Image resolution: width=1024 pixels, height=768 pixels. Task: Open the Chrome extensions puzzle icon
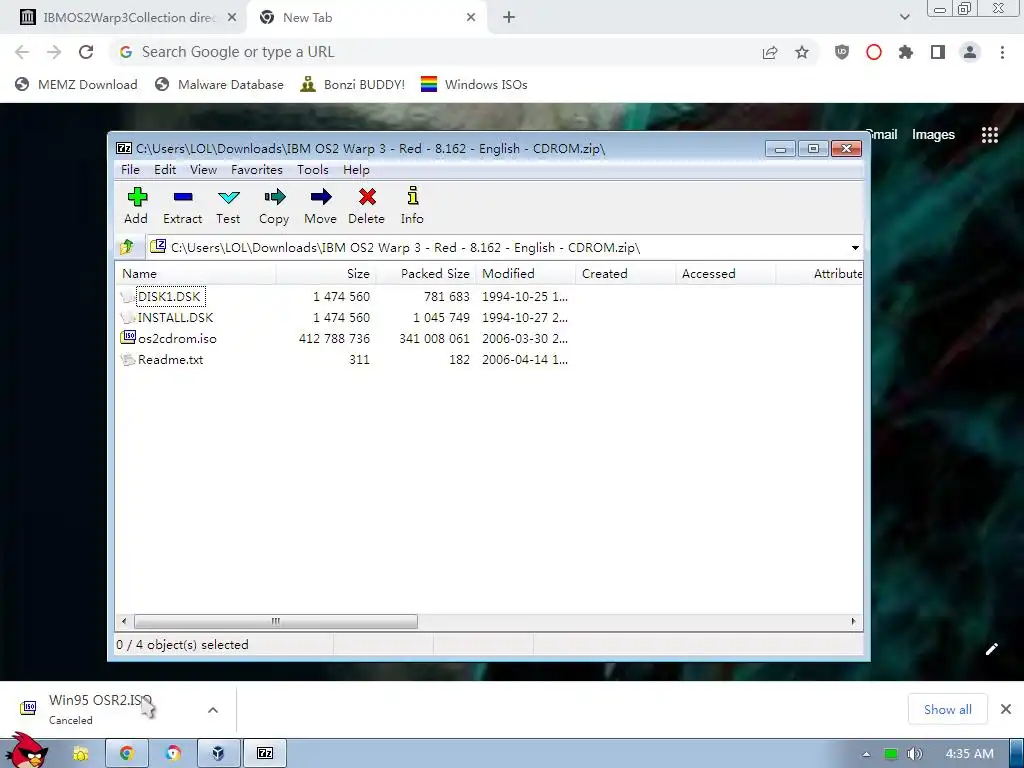[906, 52]
